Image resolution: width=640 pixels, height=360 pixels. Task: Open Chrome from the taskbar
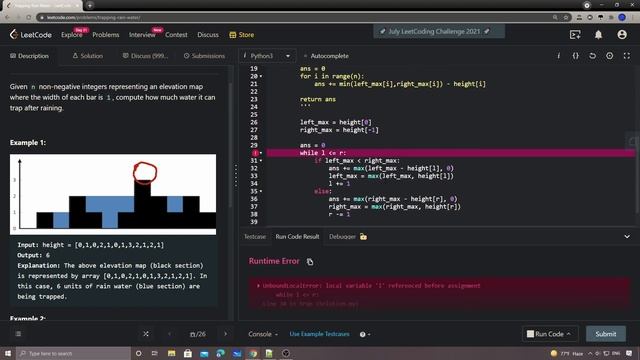(x=253, y=353)
